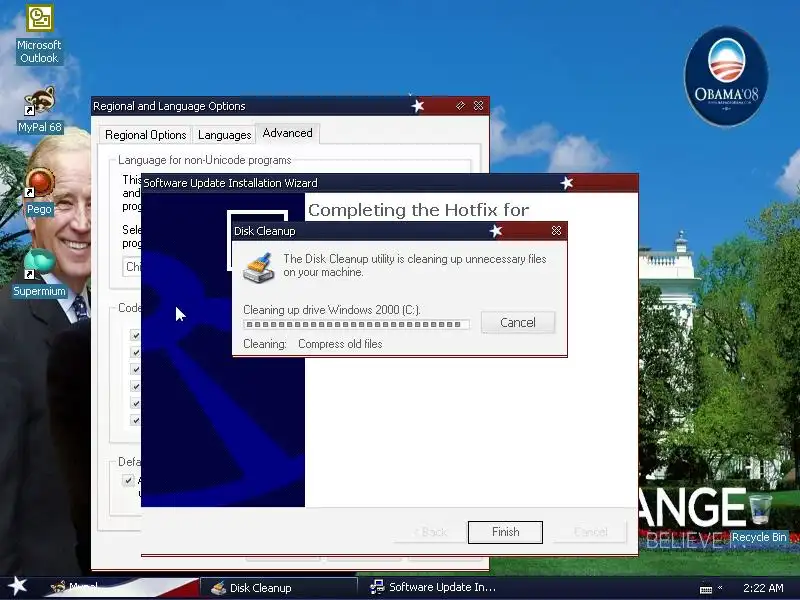This screenshot has width=800, height=600.
Task: Click the 'Completing the Hotfix for' heading
Action: (418, 210)
